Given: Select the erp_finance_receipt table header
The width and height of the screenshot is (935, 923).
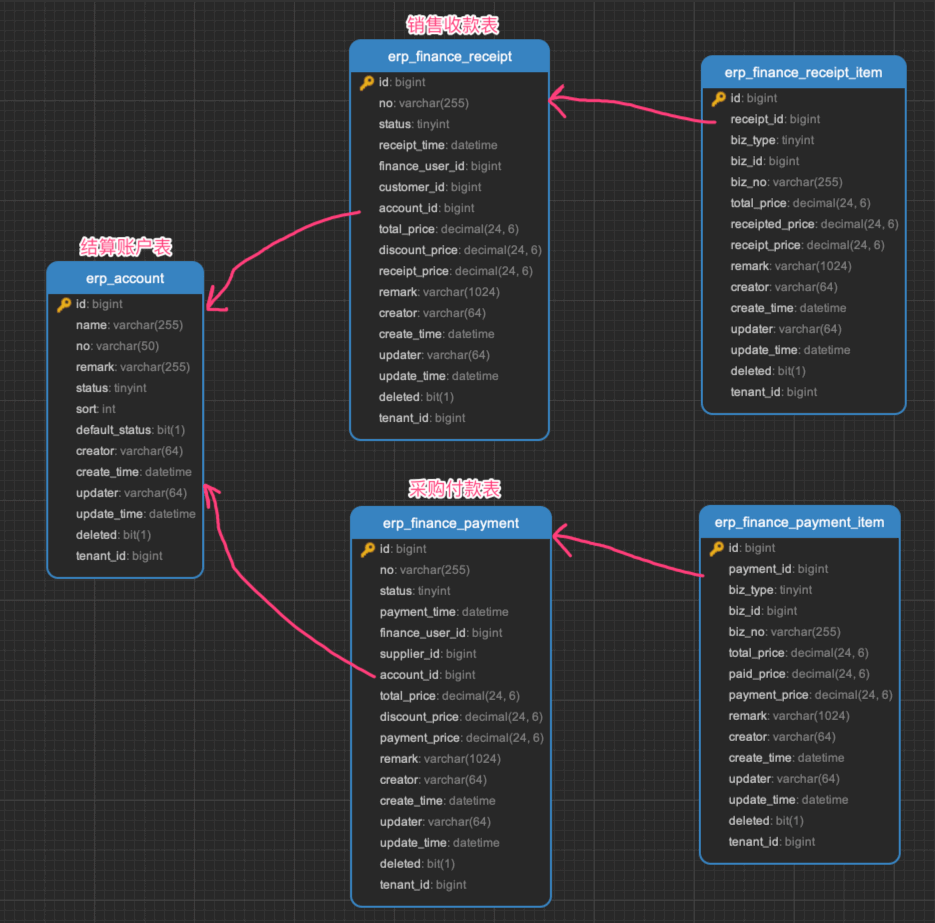Looking at the screenshot, I should coord(449,56).
